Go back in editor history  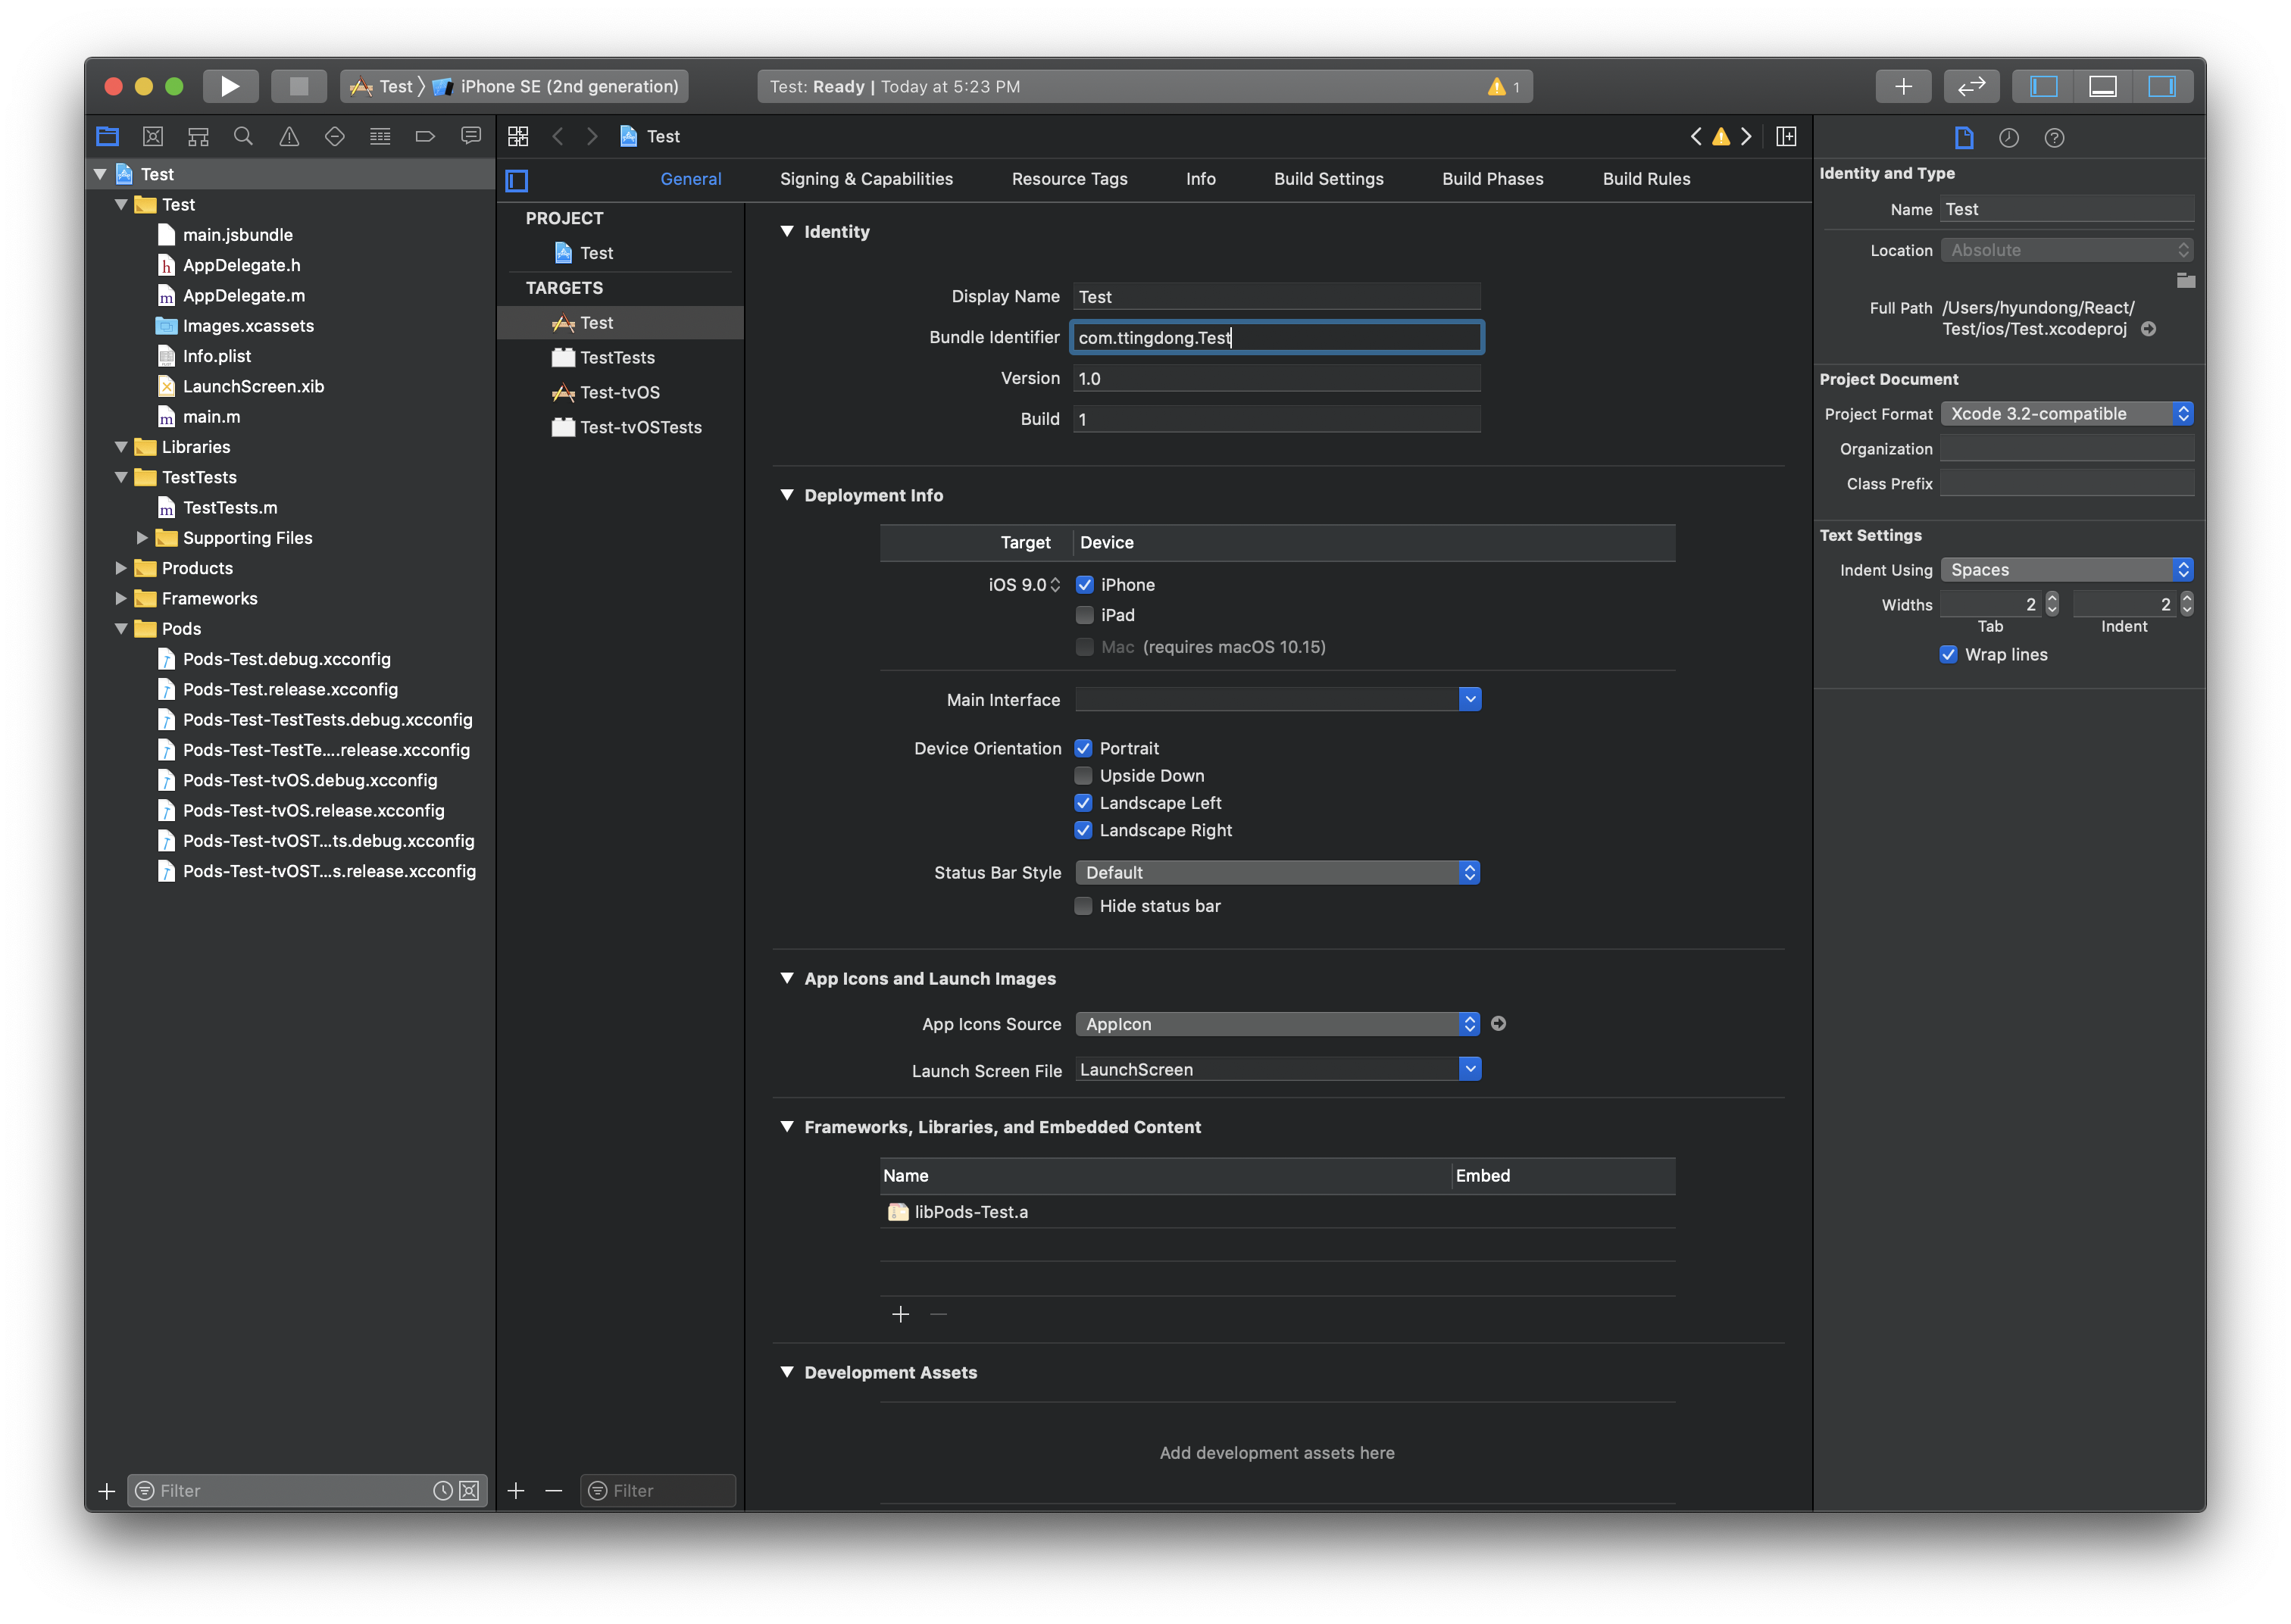[x=558, y=136]
